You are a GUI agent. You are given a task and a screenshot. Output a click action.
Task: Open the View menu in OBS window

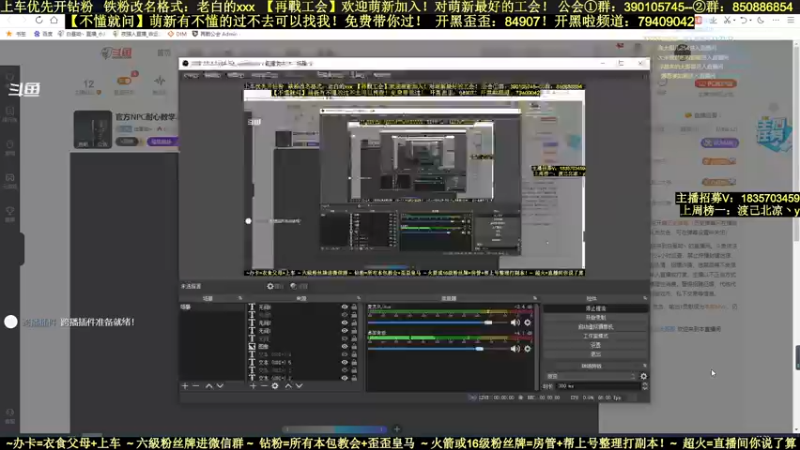click(x=235, y=76)
